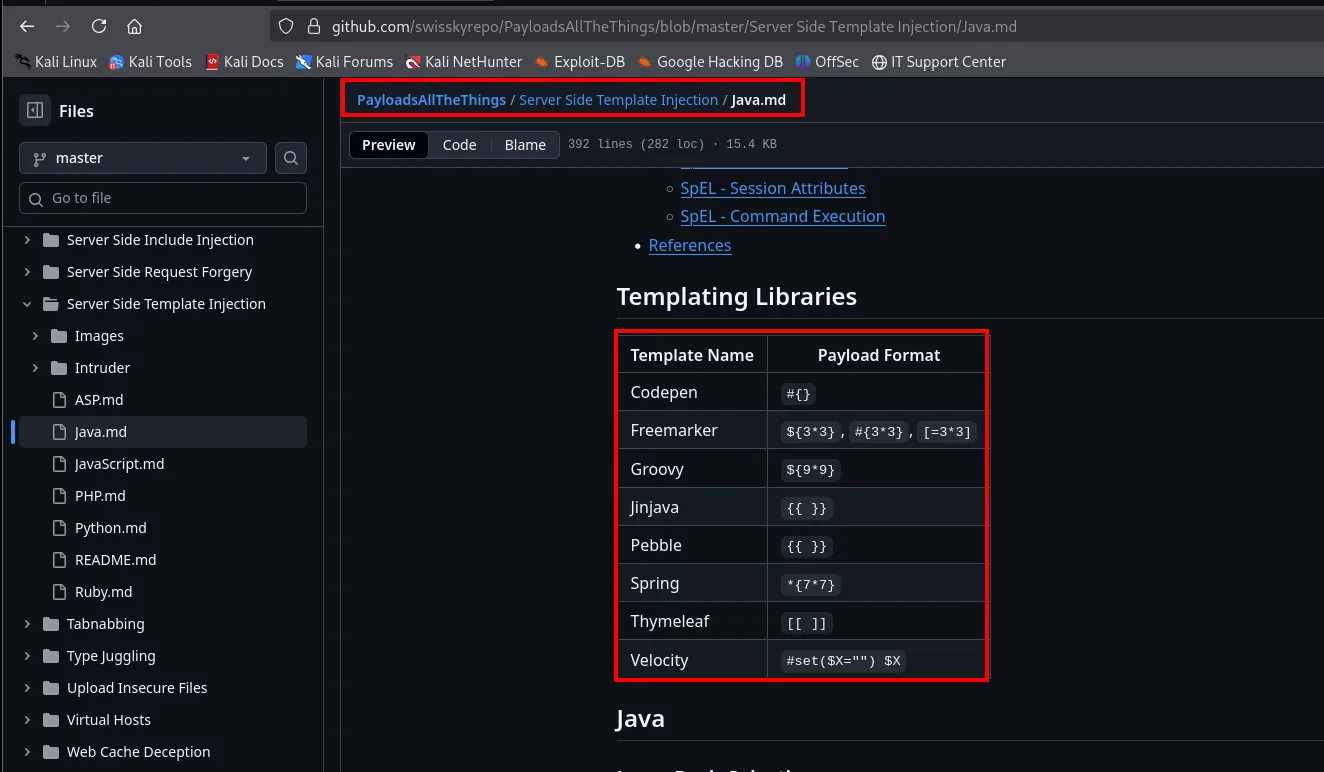
Task: Switch to the Blame tab
Action: (525, 145)
